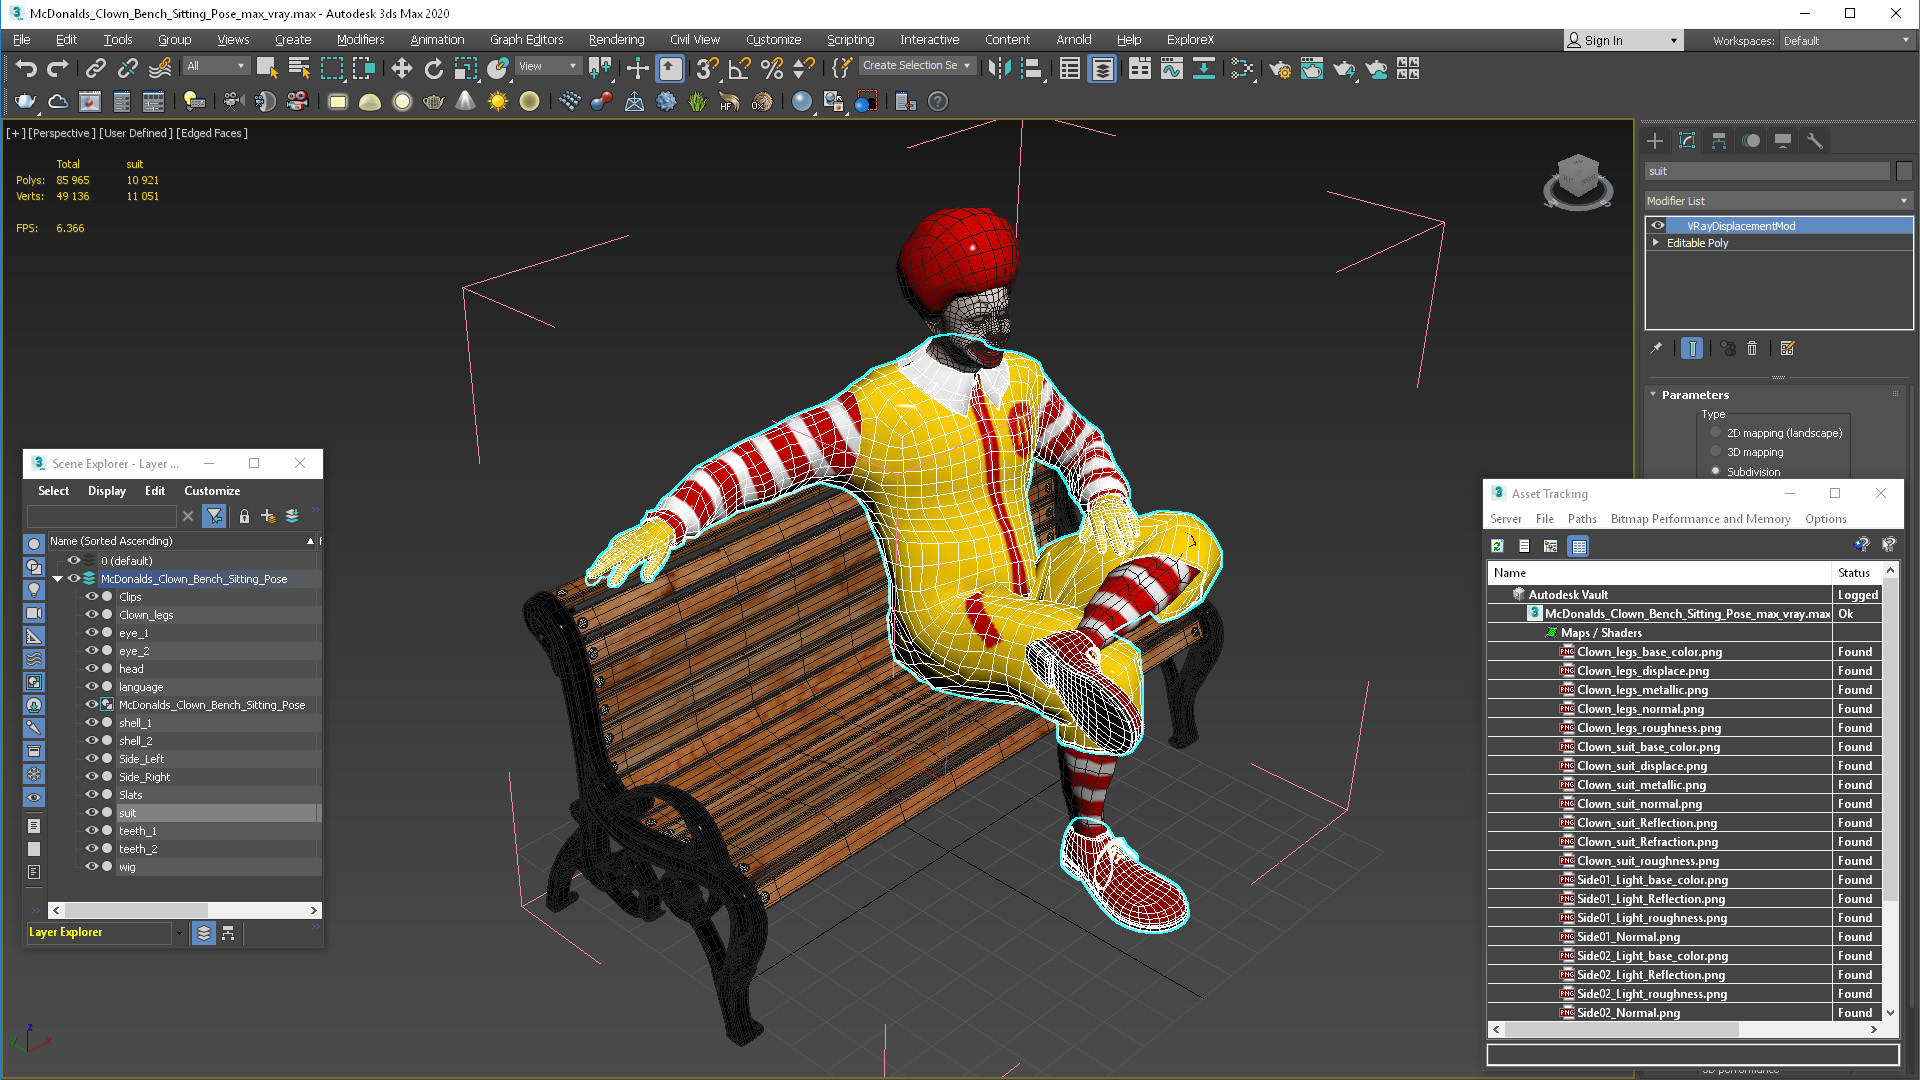Image resolution: width=1920 pixels, height=1080 pixels.
Task: Toggle visibility of Clown_legs
Action: pos(91,615)
